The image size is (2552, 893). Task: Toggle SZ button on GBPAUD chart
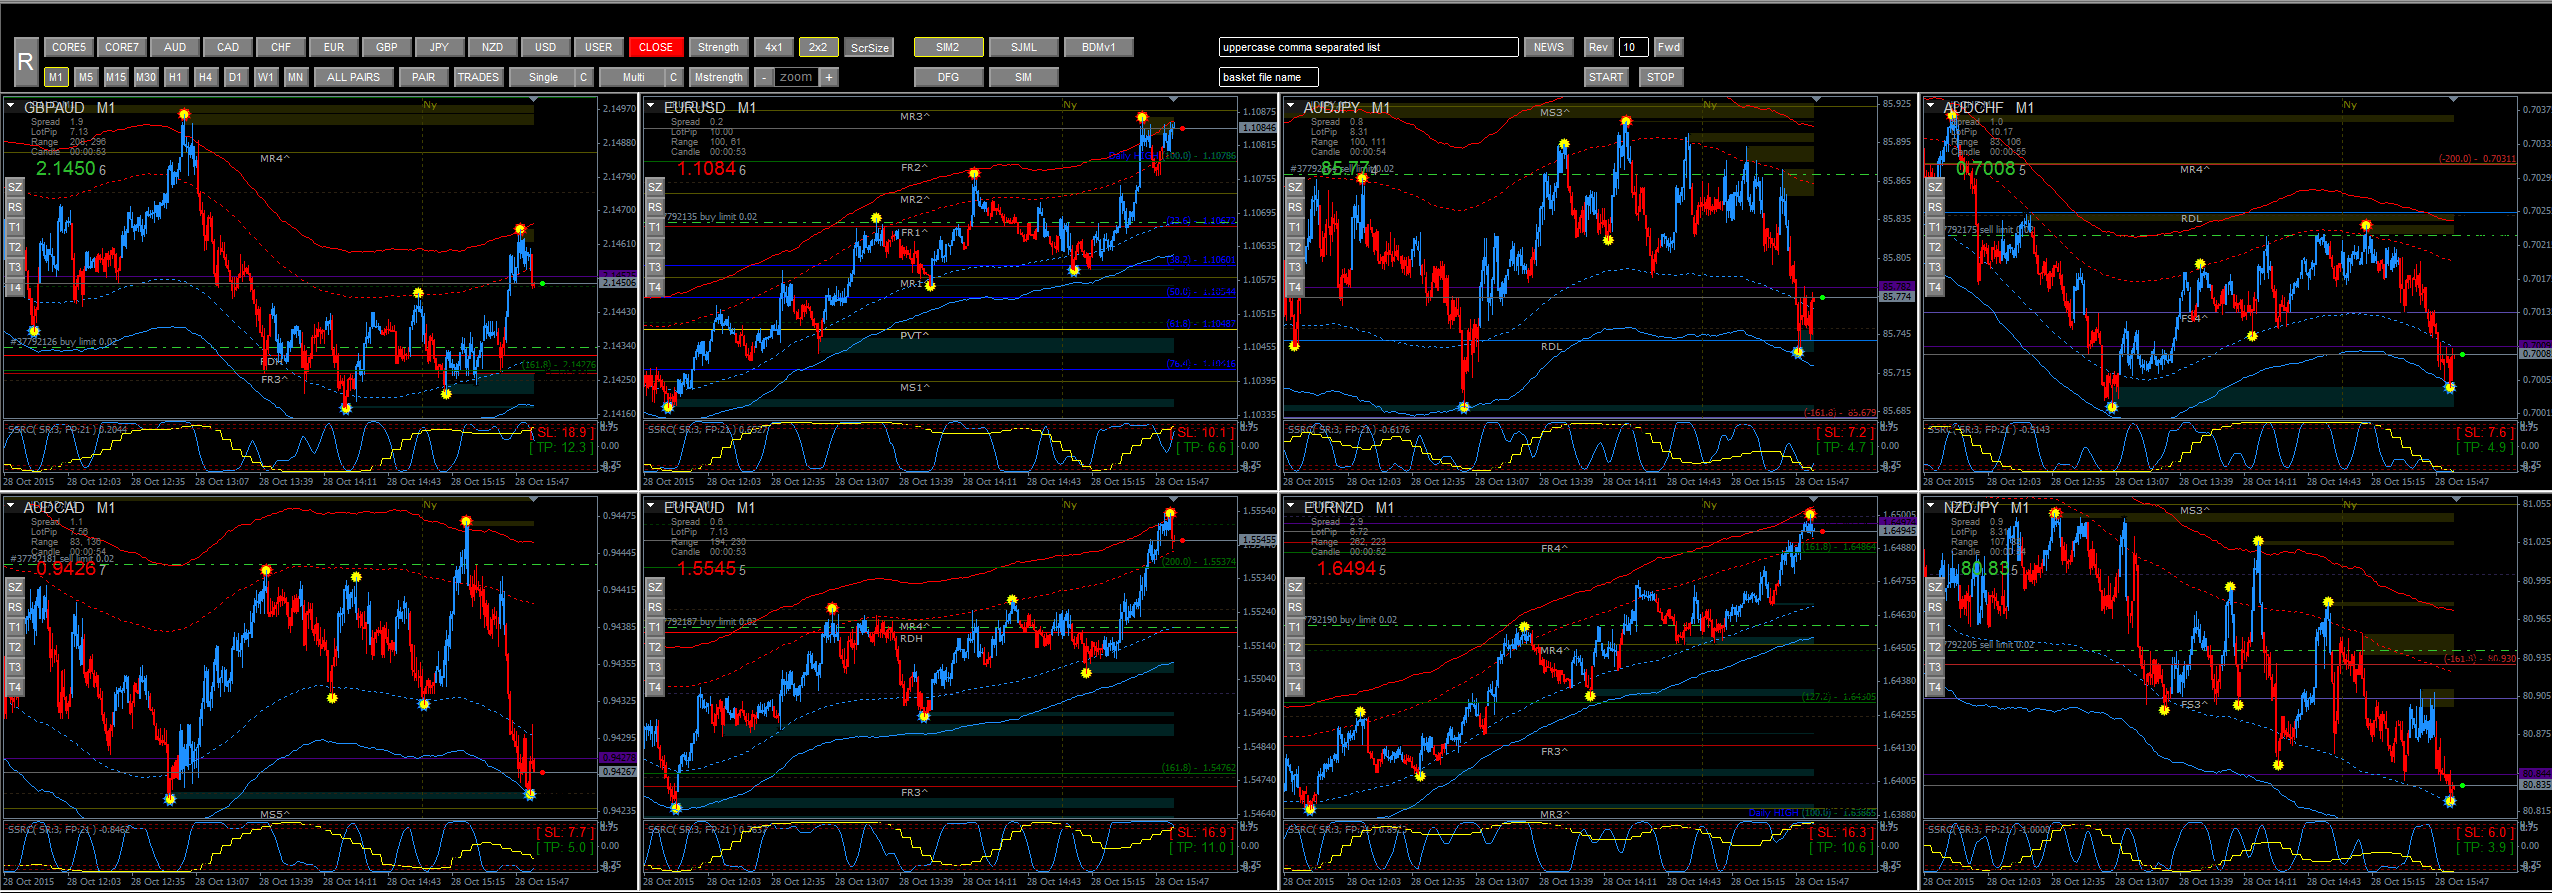tap(15, 187)
